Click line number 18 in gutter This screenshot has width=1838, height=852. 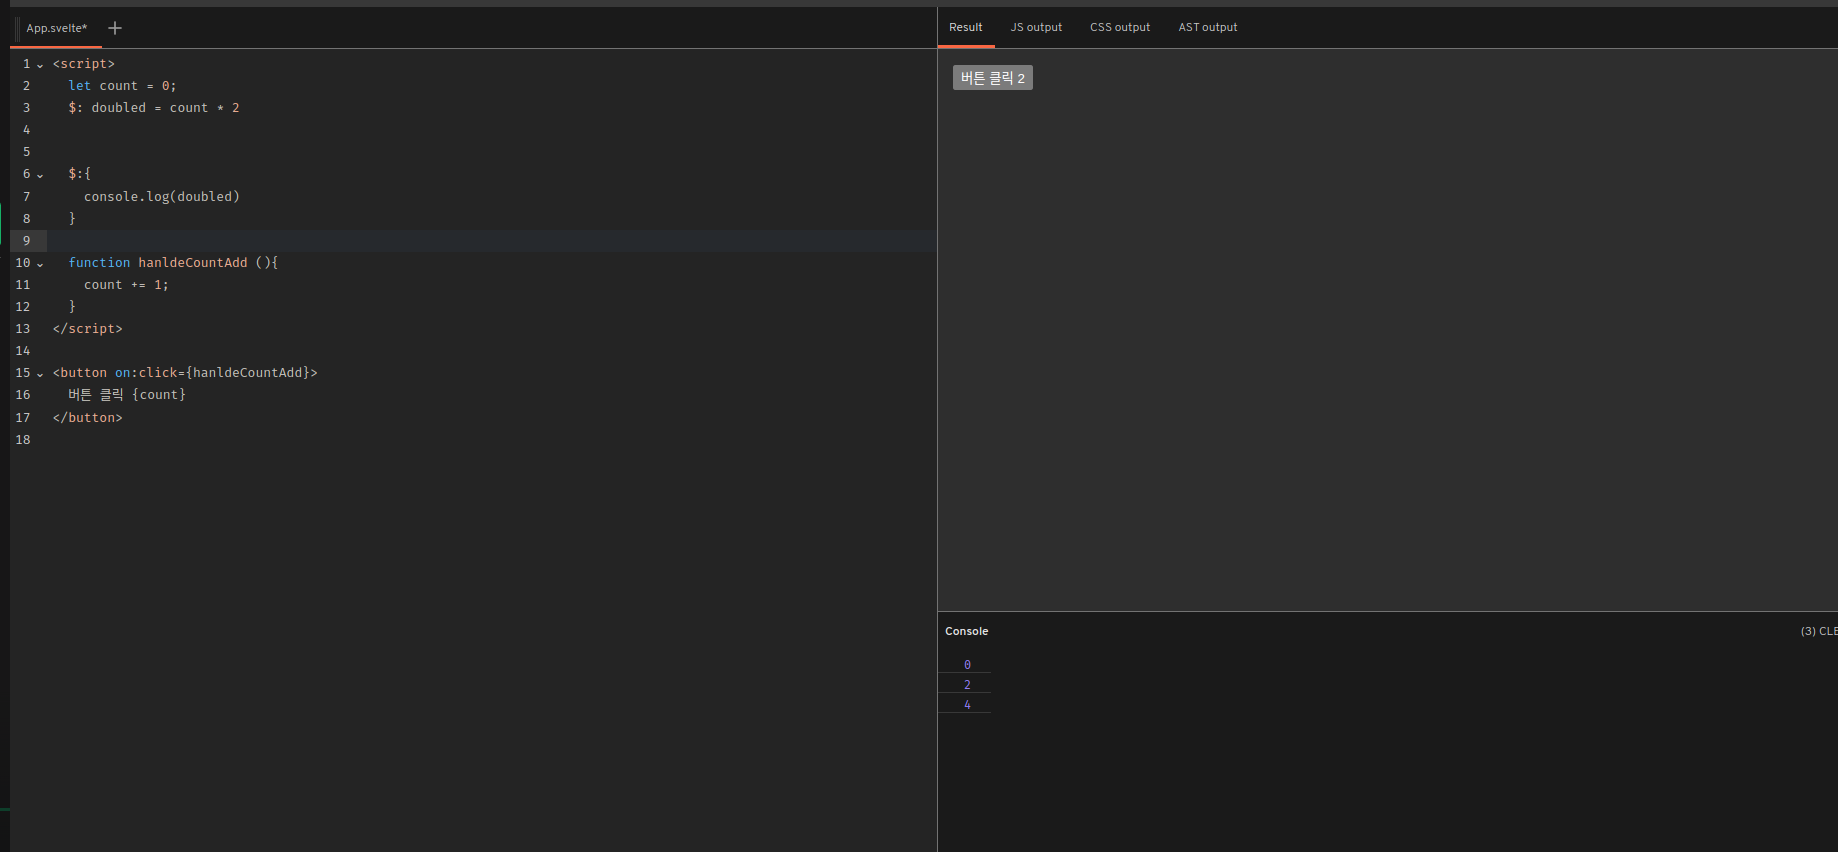coord(23,440)
